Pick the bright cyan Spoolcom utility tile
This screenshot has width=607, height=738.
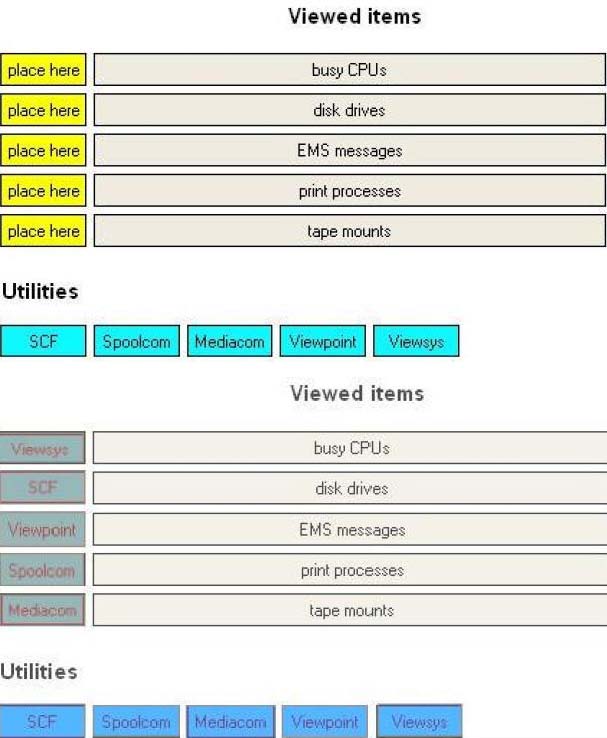pos(136,341)
